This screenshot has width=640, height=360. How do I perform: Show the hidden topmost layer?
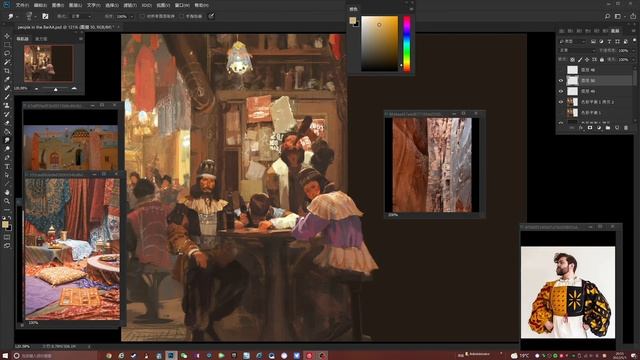click(x=561, y=70)
